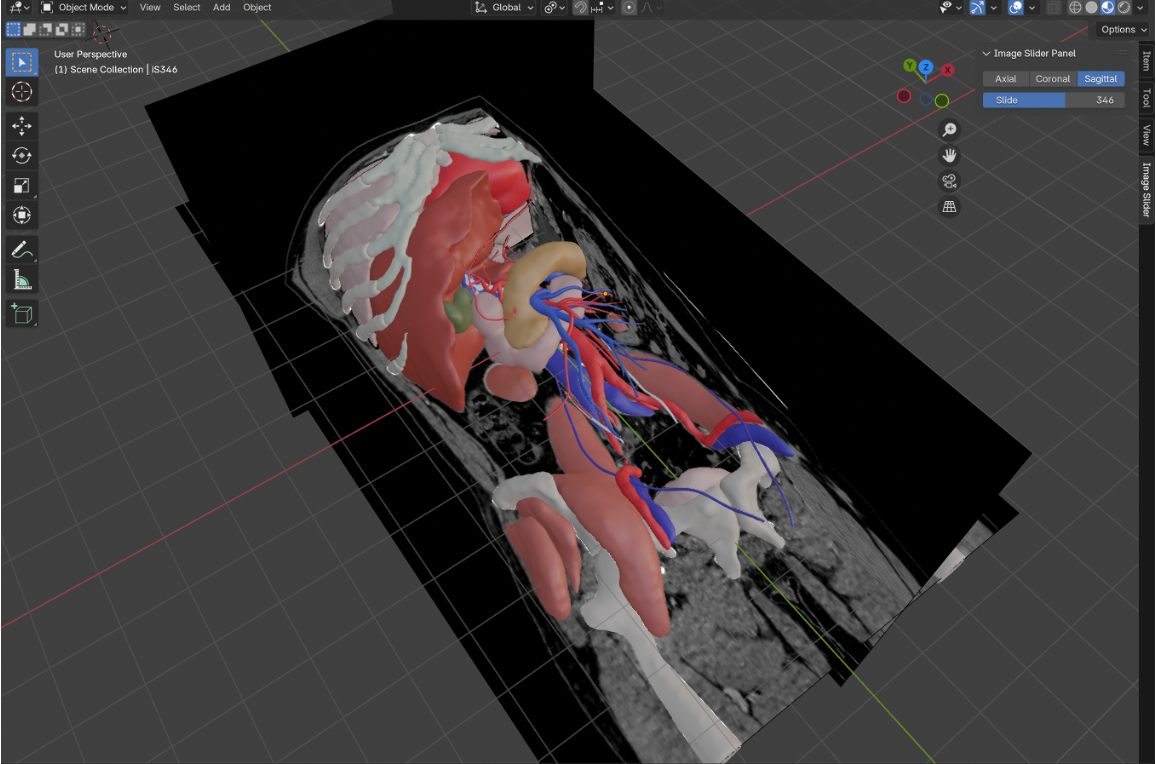Viewport: 1156px width, 764px height.
Task: Activate the Zoom icon in the viewport
Action: pyautogui.click(x=949, y=129)
